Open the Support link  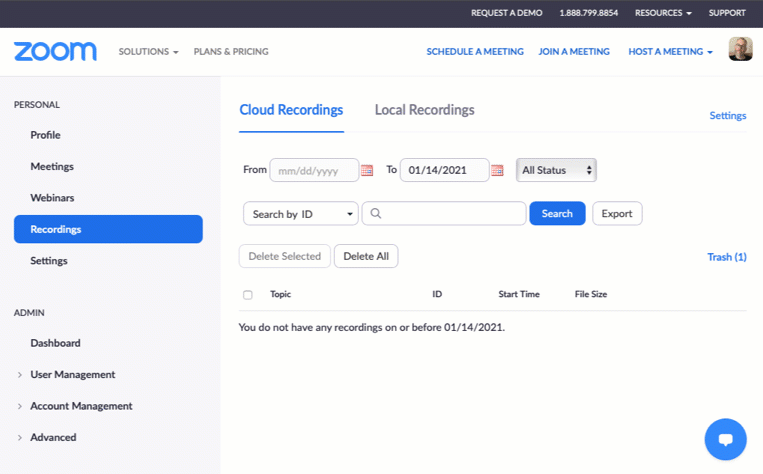pos(727,13)
